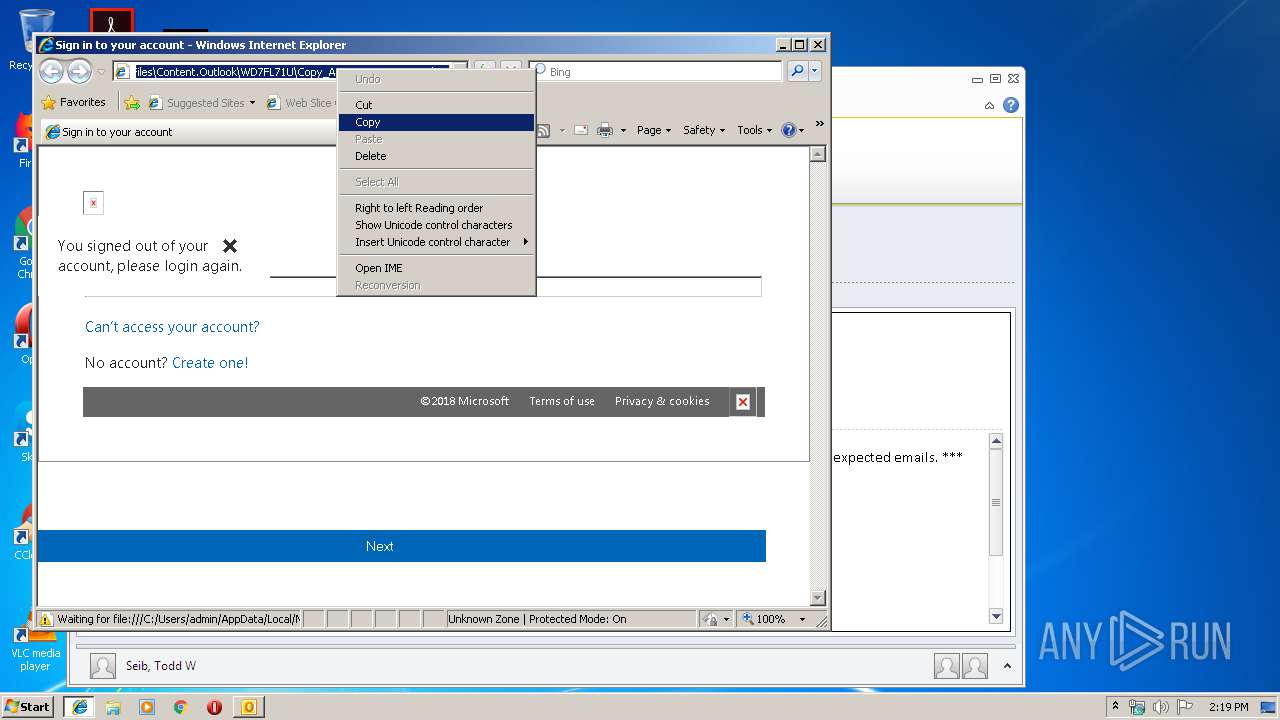Click the Forward navigation arrow in Internet Explorer
Screen dimensions: 1280x720
(79, 71)
